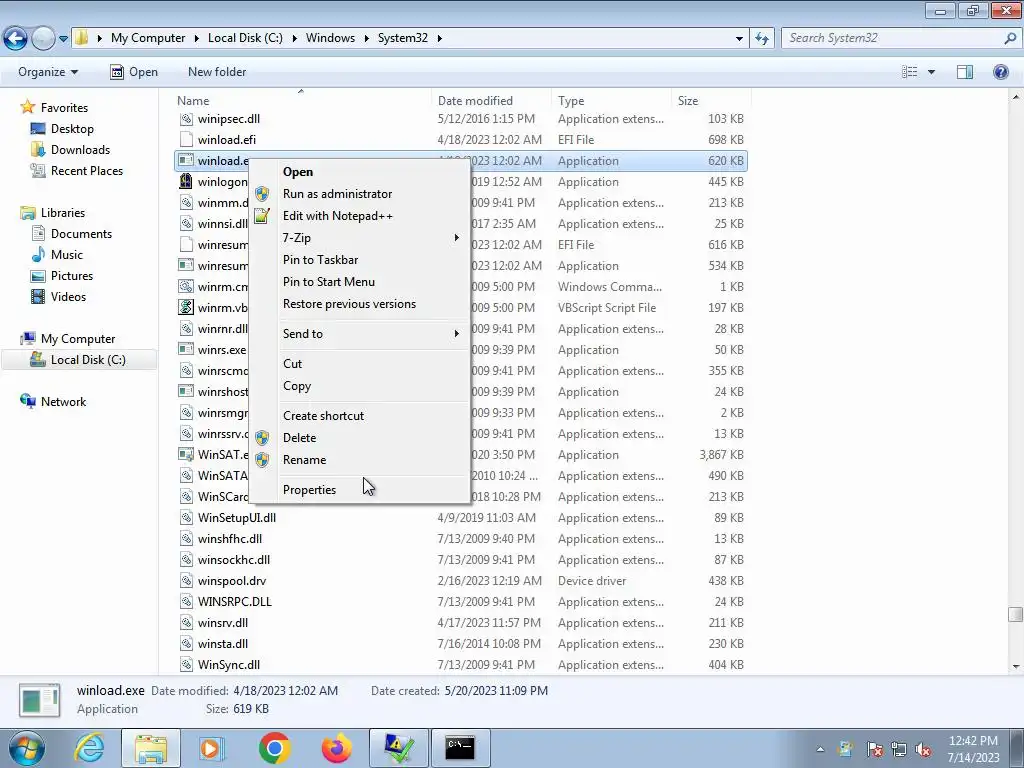
Task: Open the recent pages dropdown arrow
Action: click(63, 39)
